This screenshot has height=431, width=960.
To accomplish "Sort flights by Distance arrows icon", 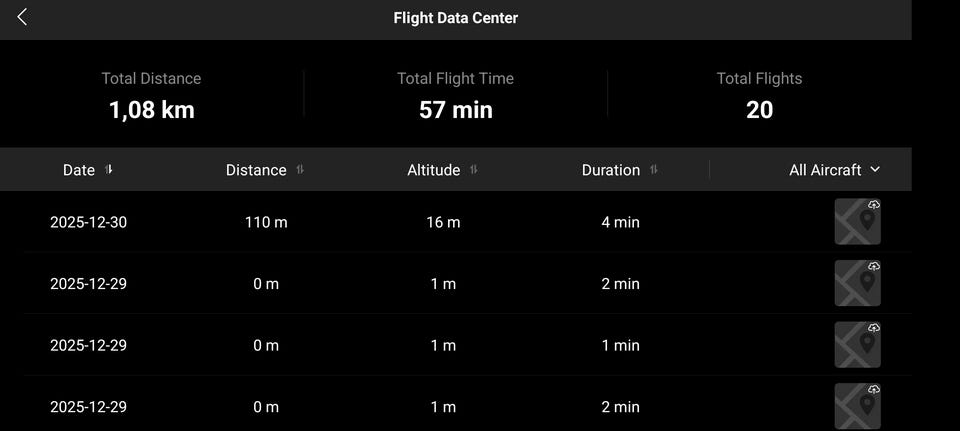I will click(x=300, y=169).
